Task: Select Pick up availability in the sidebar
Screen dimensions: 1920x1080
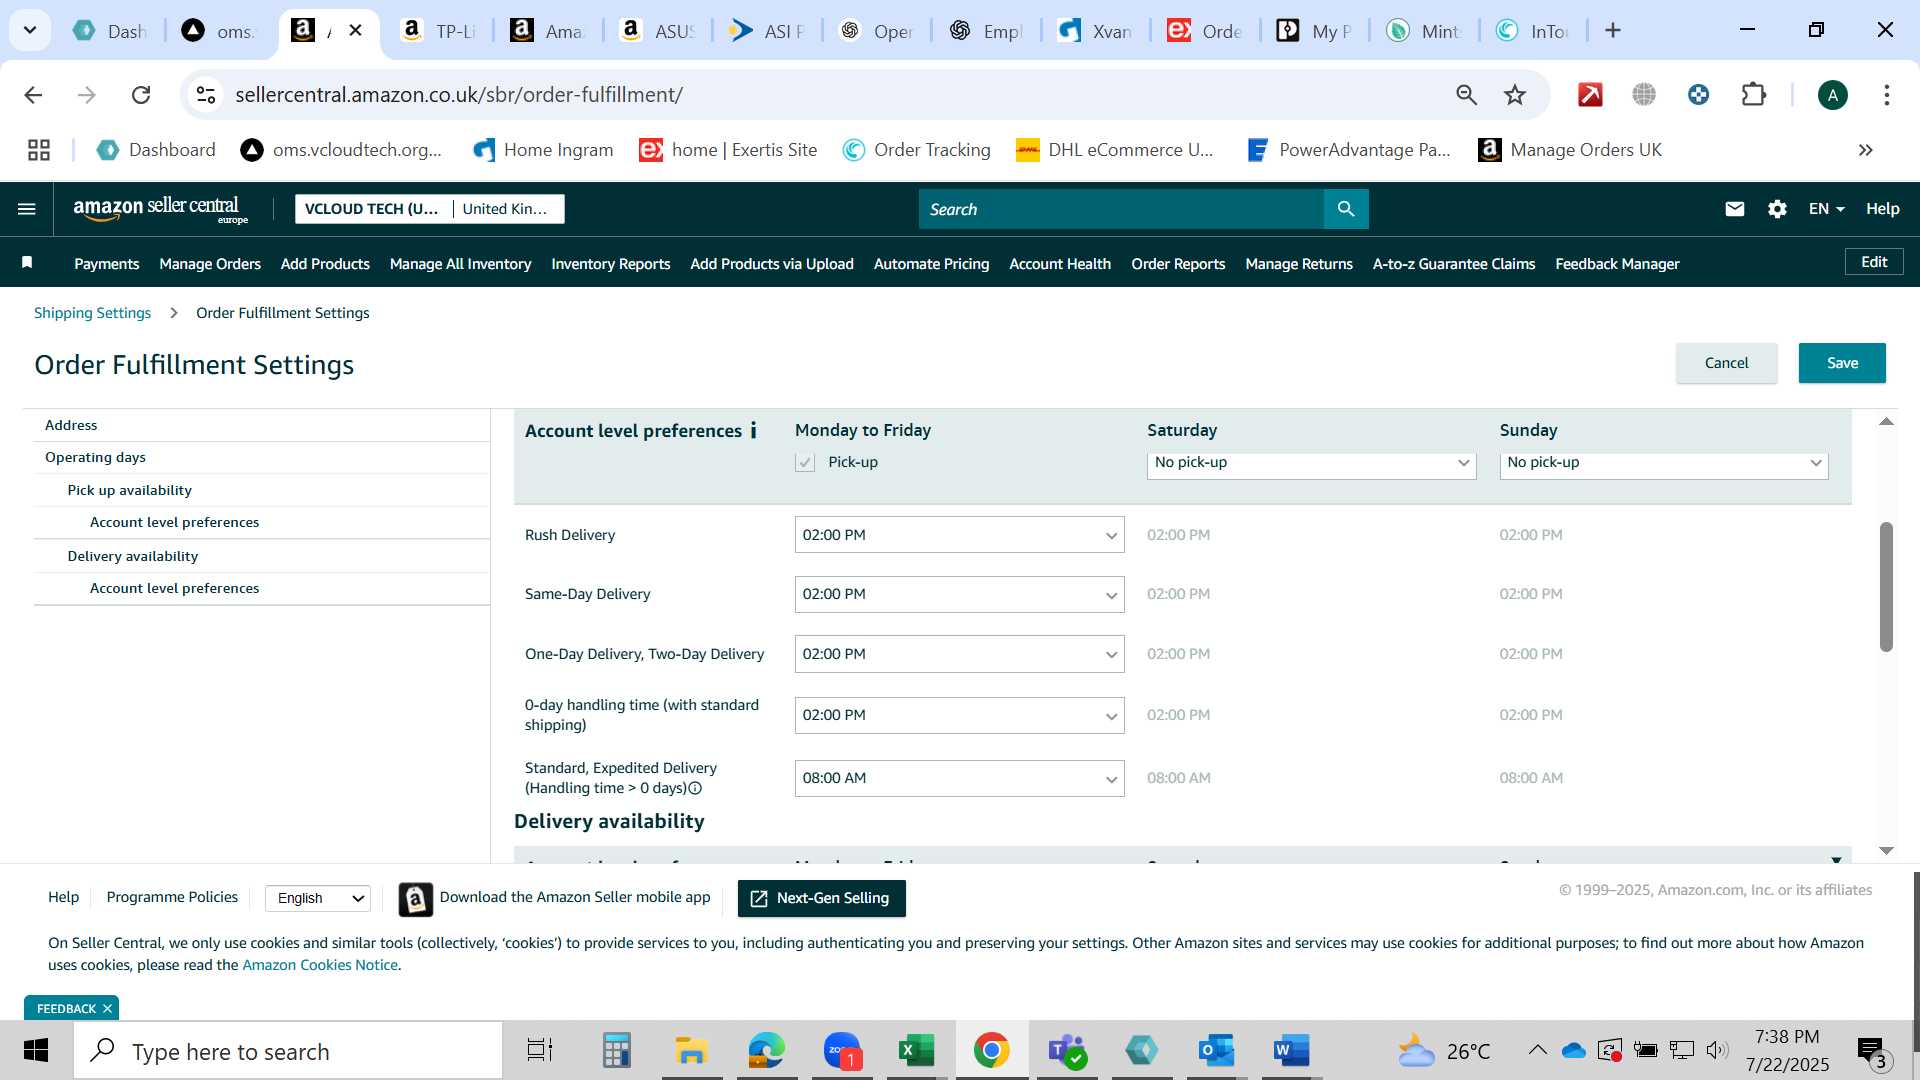Action: [x=129, y=490]
